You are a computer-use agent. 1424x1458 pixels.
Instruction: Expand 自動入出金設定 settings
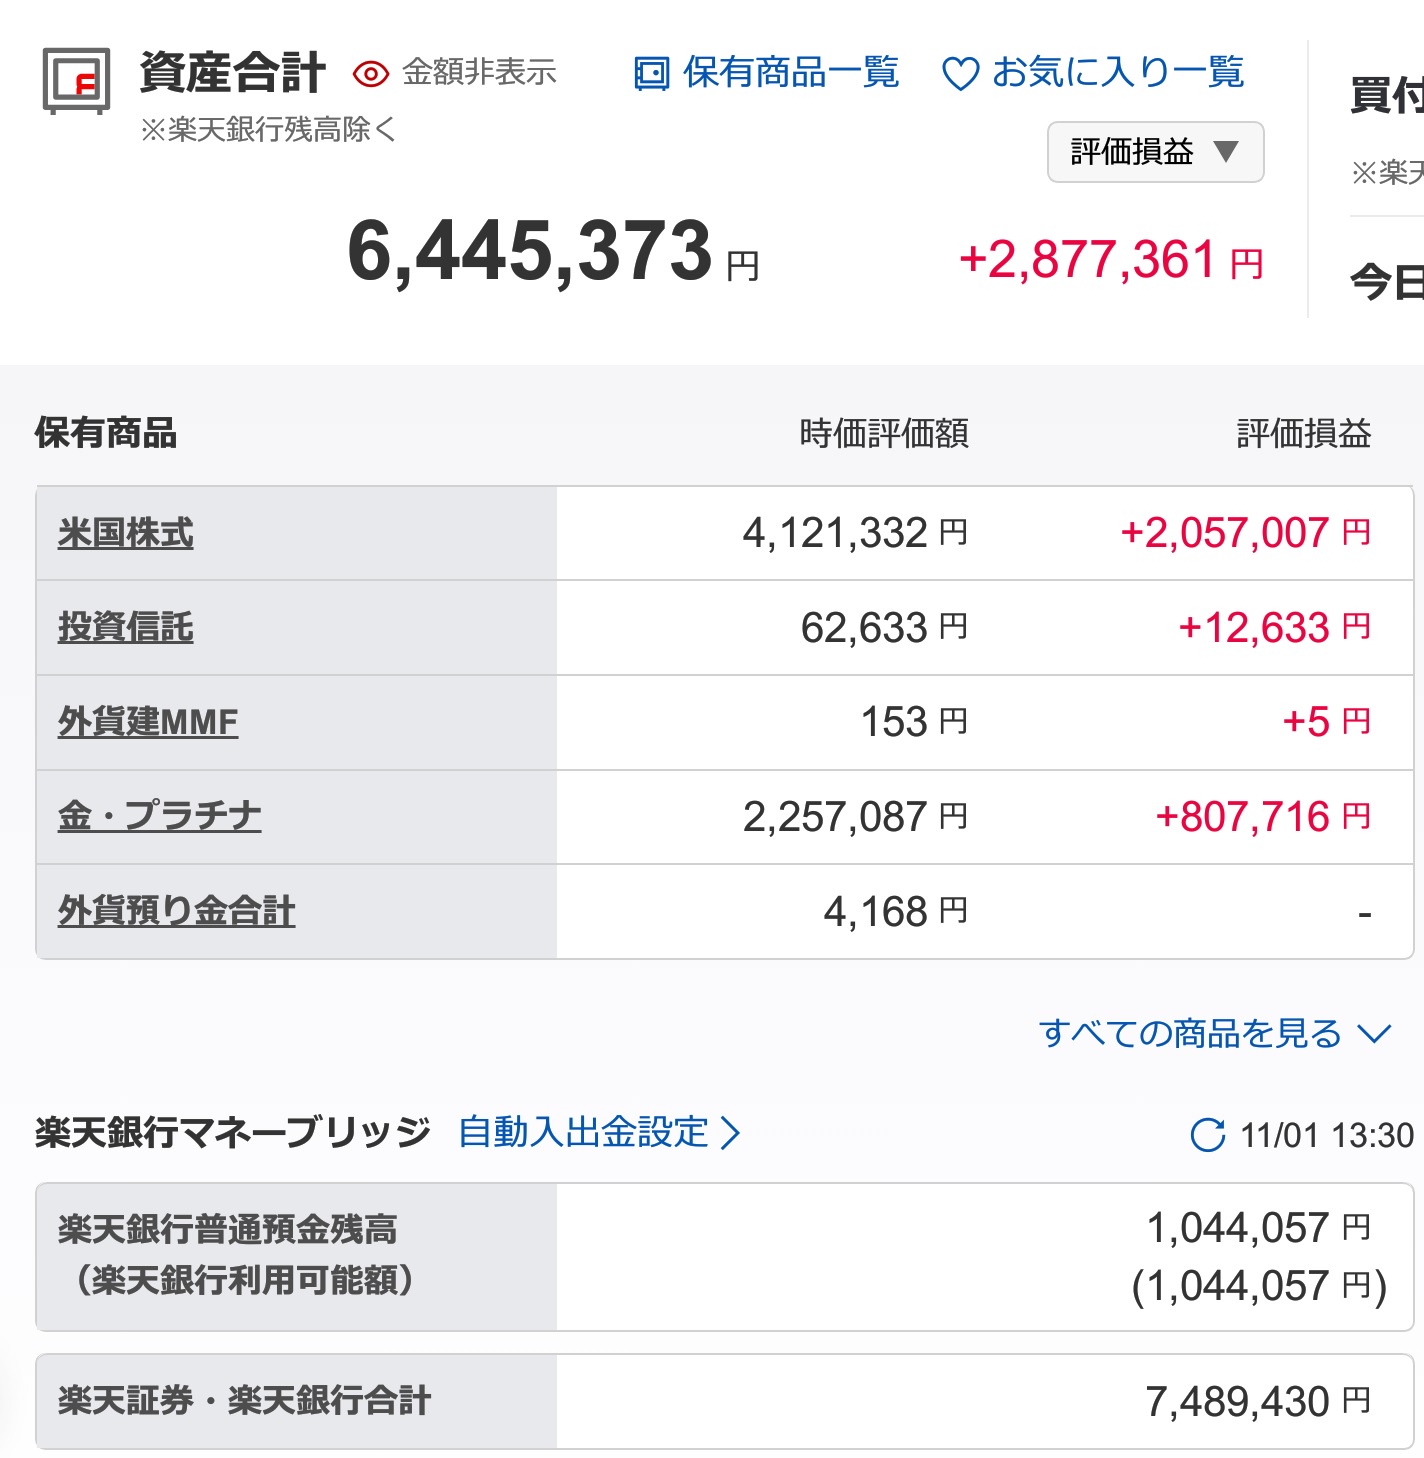pos(583,1133)
